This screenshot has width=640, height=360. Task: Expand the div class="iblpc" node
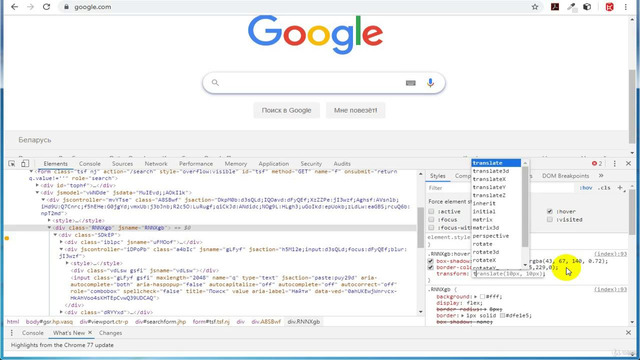(61, 242)
